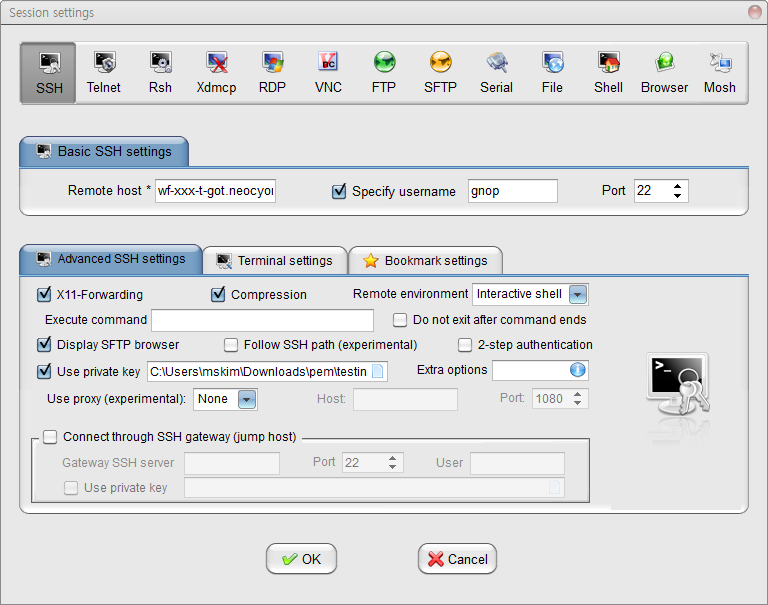Increase the proxy Port 1080 value

point(578,394)
